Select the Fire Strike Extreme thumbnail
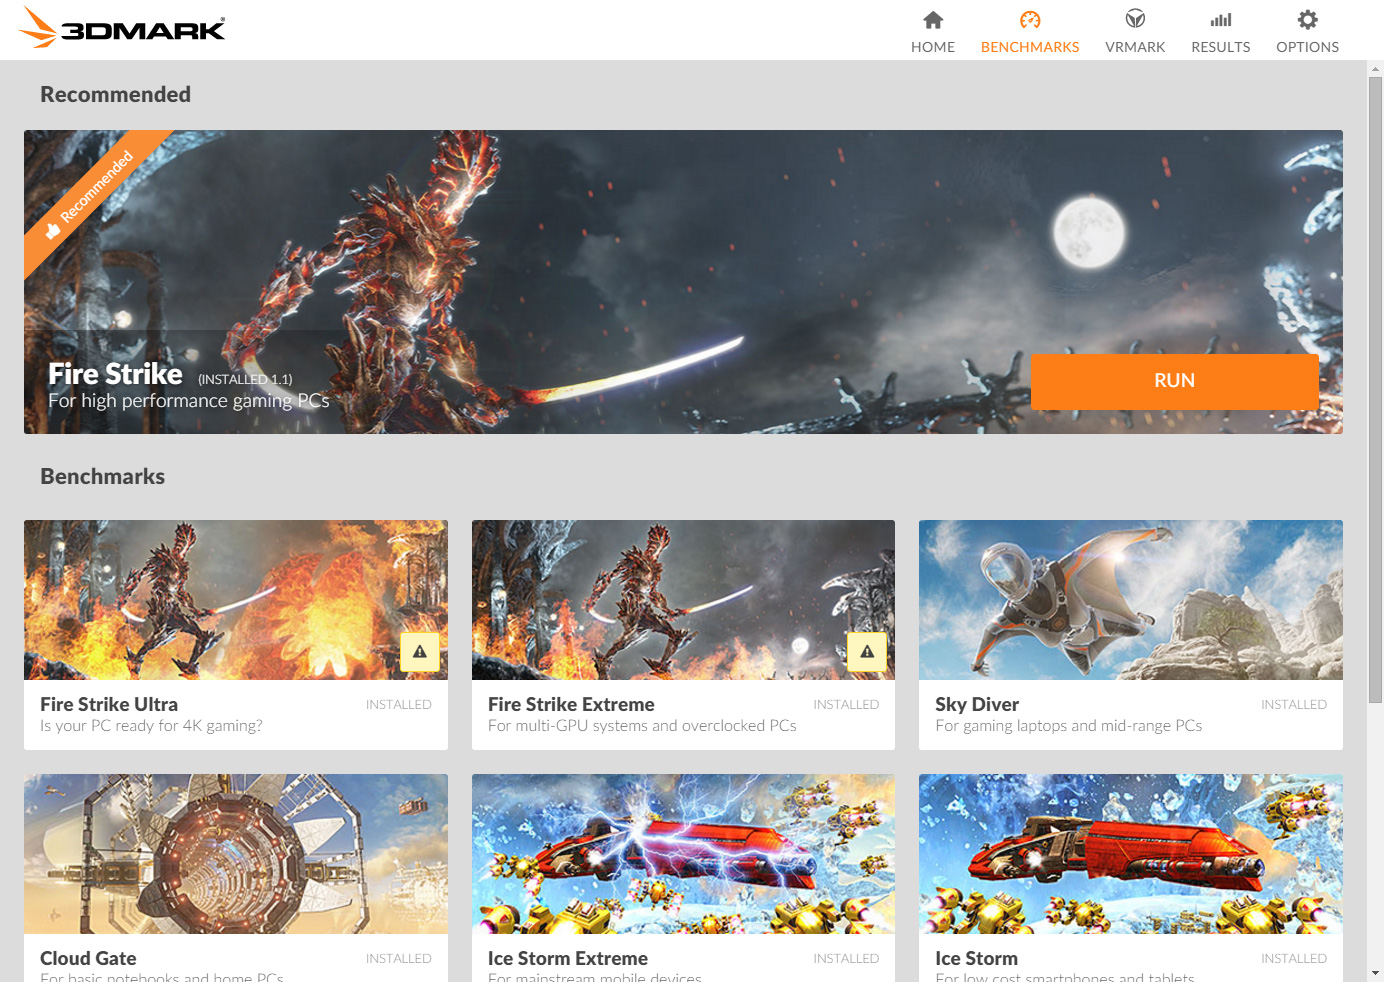Image resolution: width=1384 pixels, height=982 pixels. (683, 600)
